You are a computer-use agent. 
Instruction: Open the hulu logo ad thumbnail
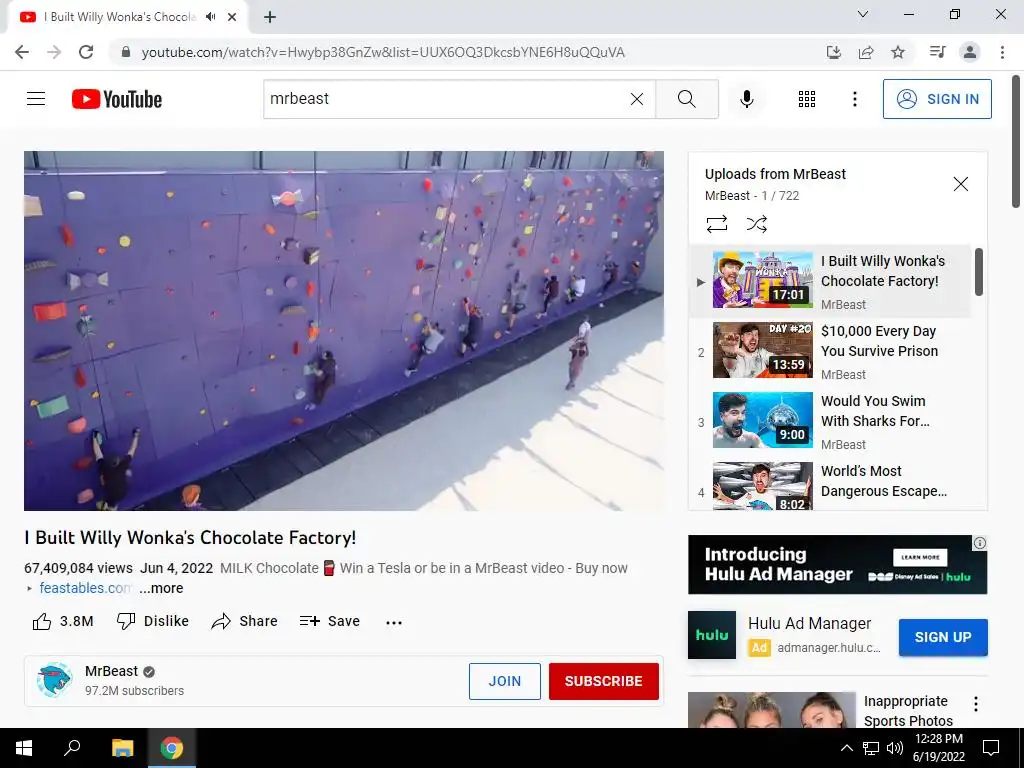tap(712, 635)
